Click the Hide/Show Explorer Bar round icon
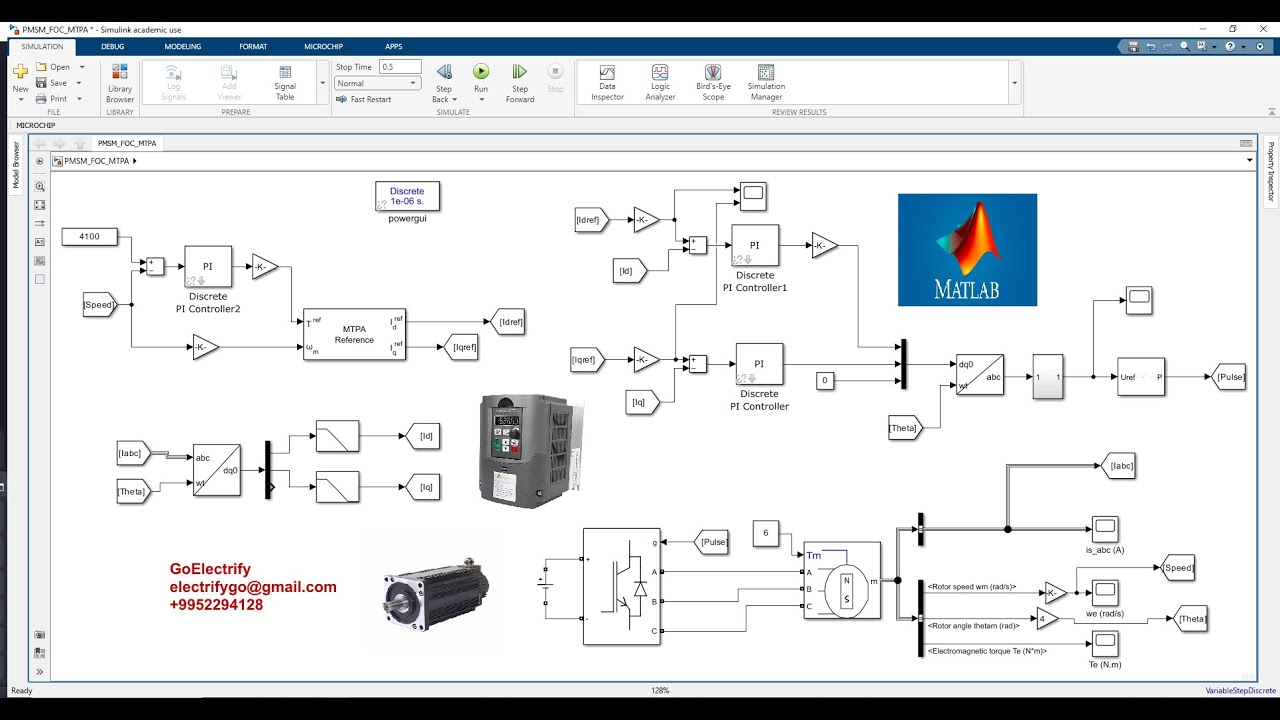This screenshot has width=1280, height=720. [40, 161]
